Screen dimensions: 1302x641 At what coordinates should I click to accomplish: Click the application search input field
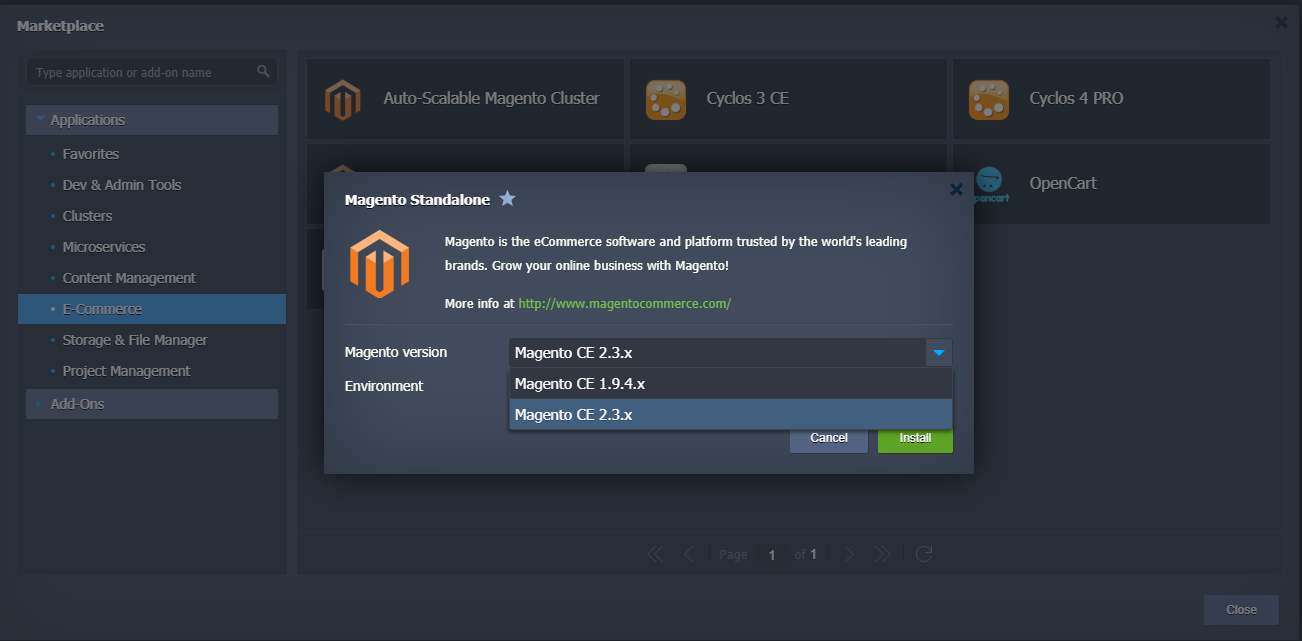click(x=140, y=73)
